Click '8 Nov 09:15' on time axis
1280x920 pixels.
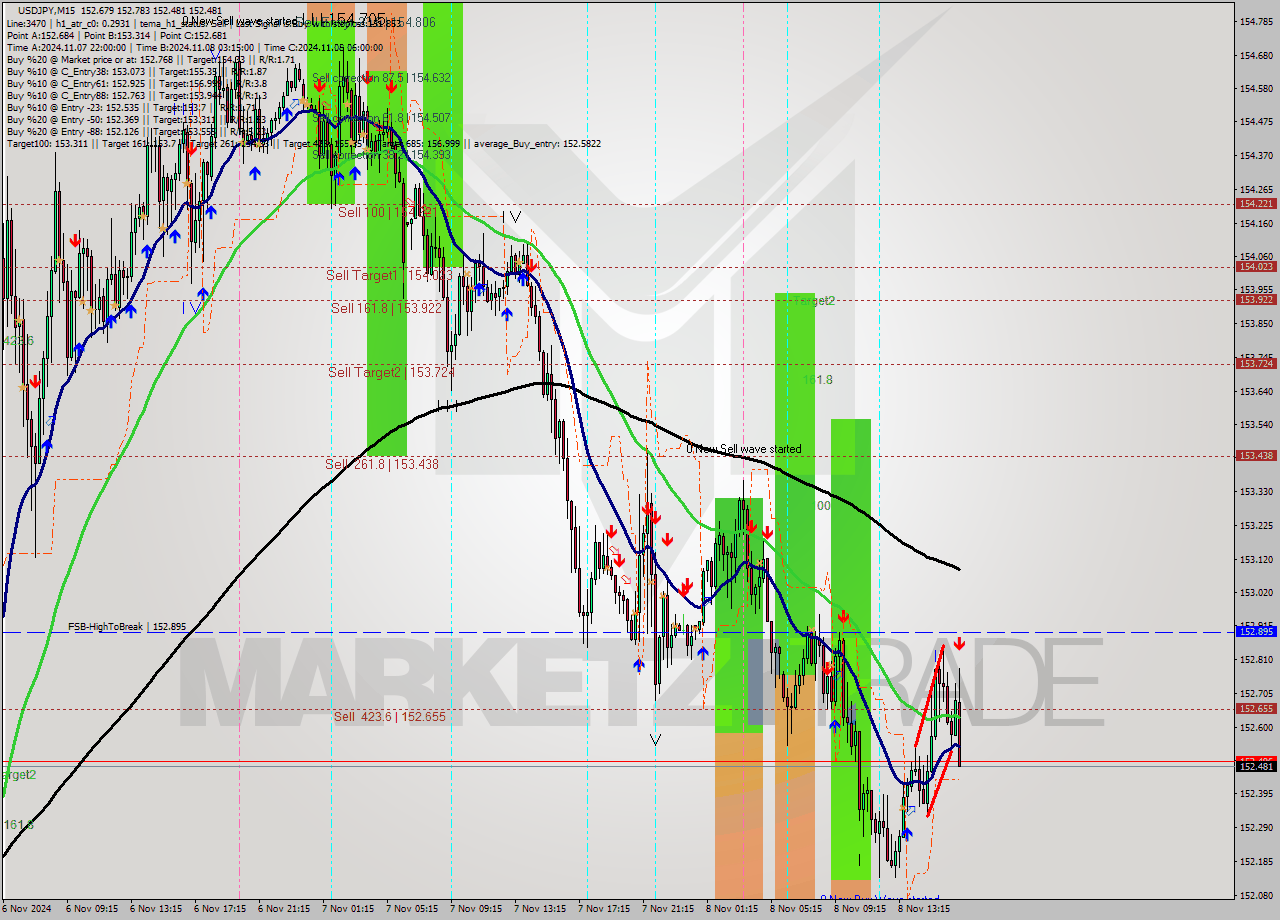(x=862, y=909)
